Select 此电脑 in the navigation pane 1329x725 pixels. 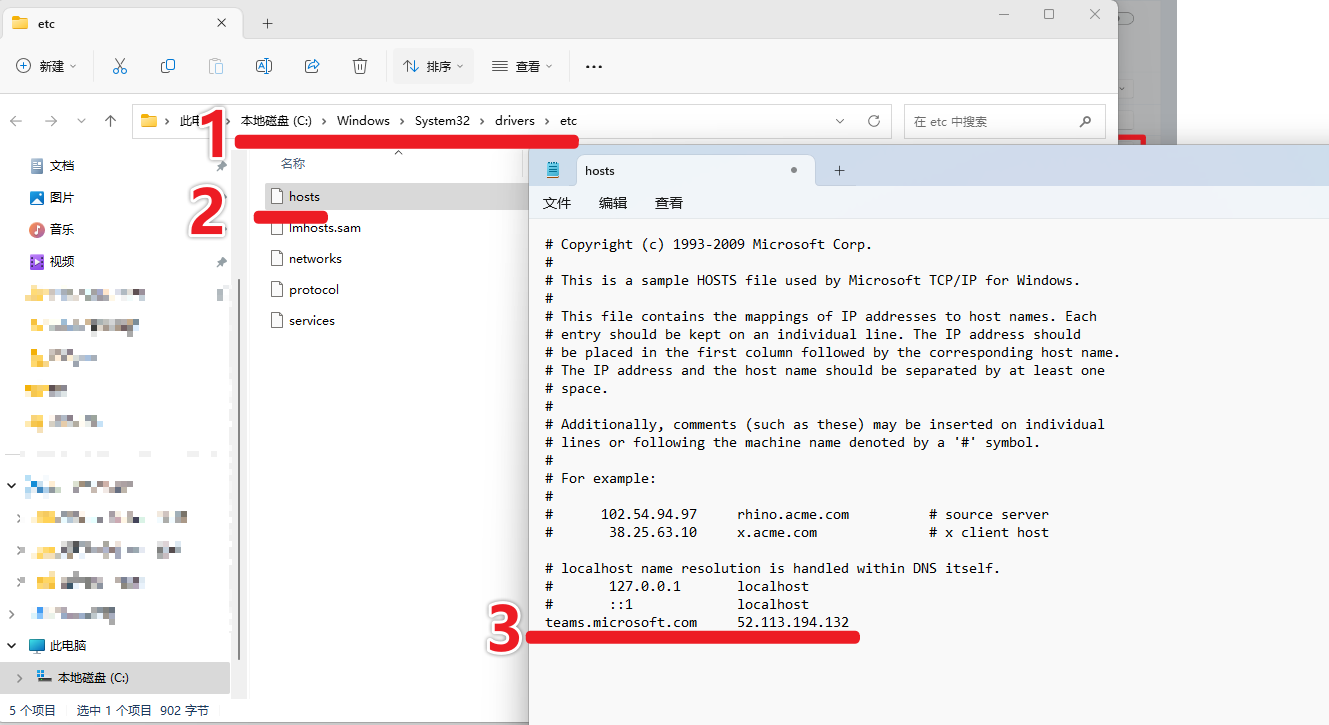(x=67, y=646)
